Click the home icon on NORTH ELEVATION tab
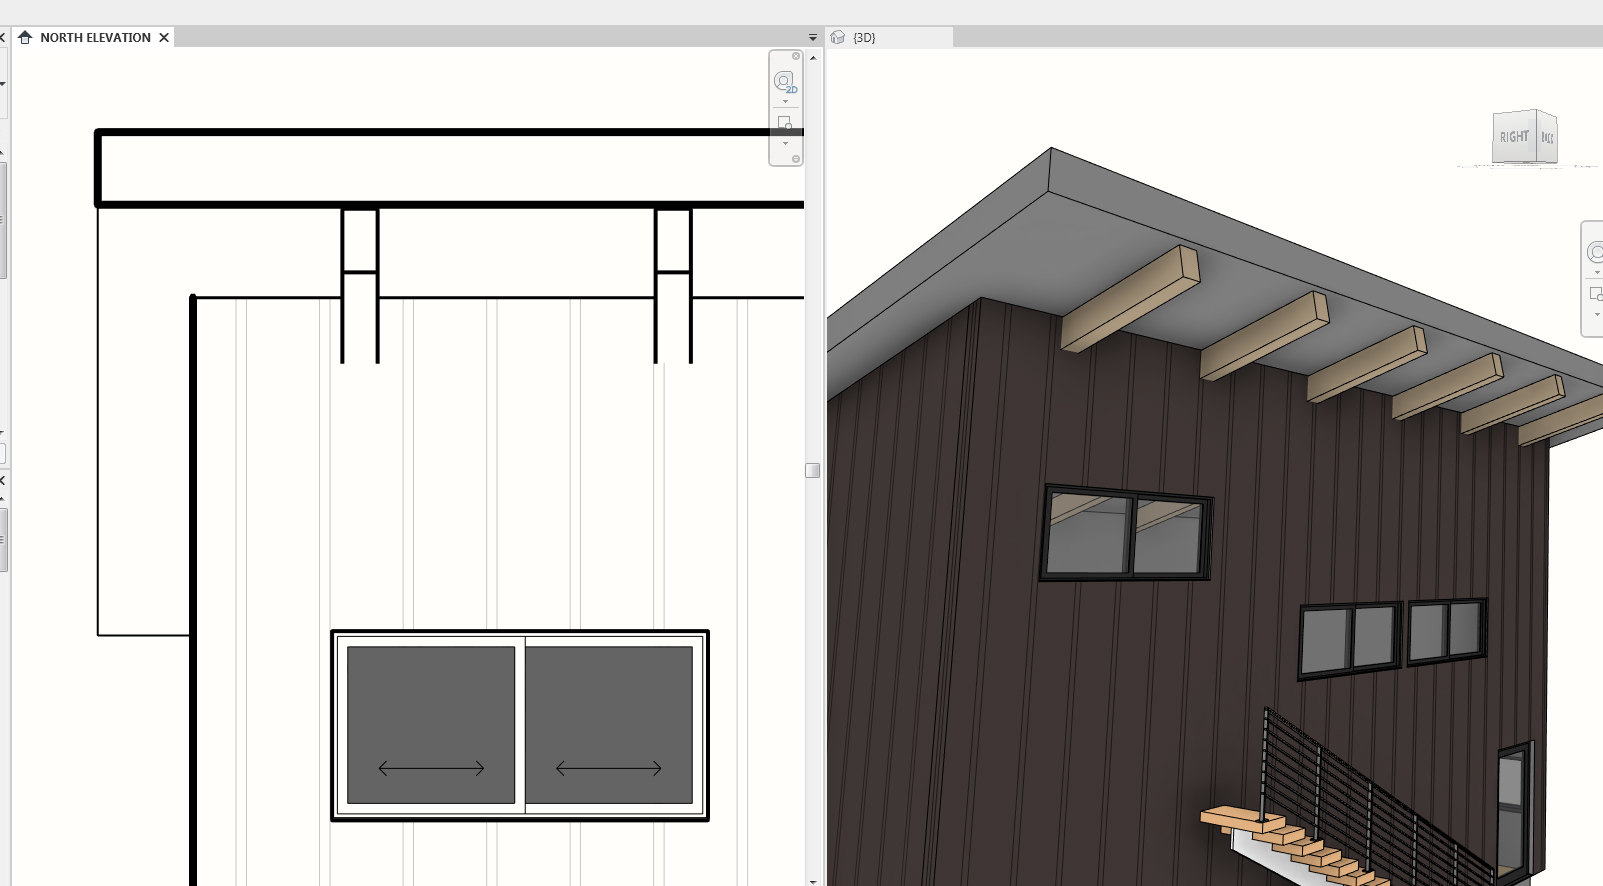This screenshot has height=886, width=1603. pyautogui.click(x=25, y=37)
